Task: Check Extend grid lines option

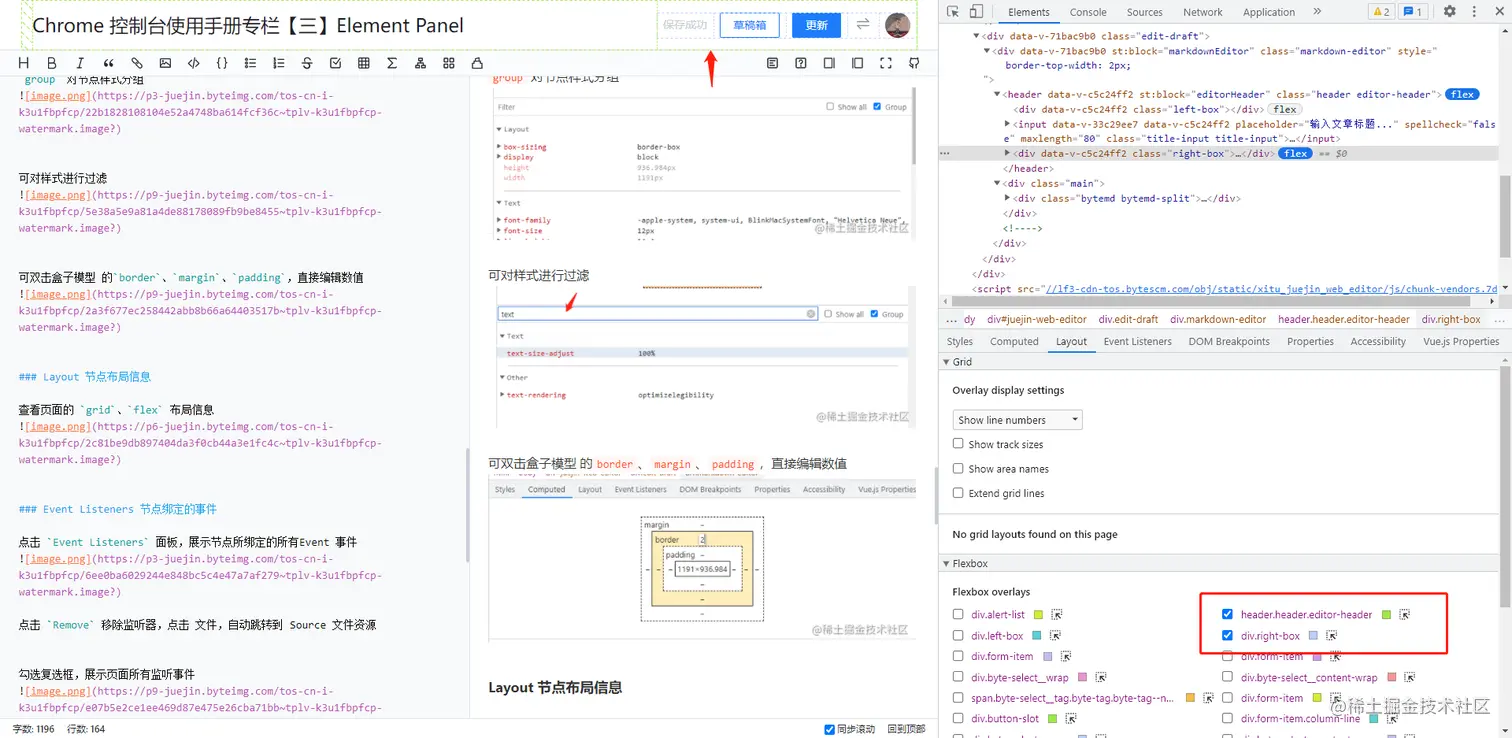Action: click(958, 493)
